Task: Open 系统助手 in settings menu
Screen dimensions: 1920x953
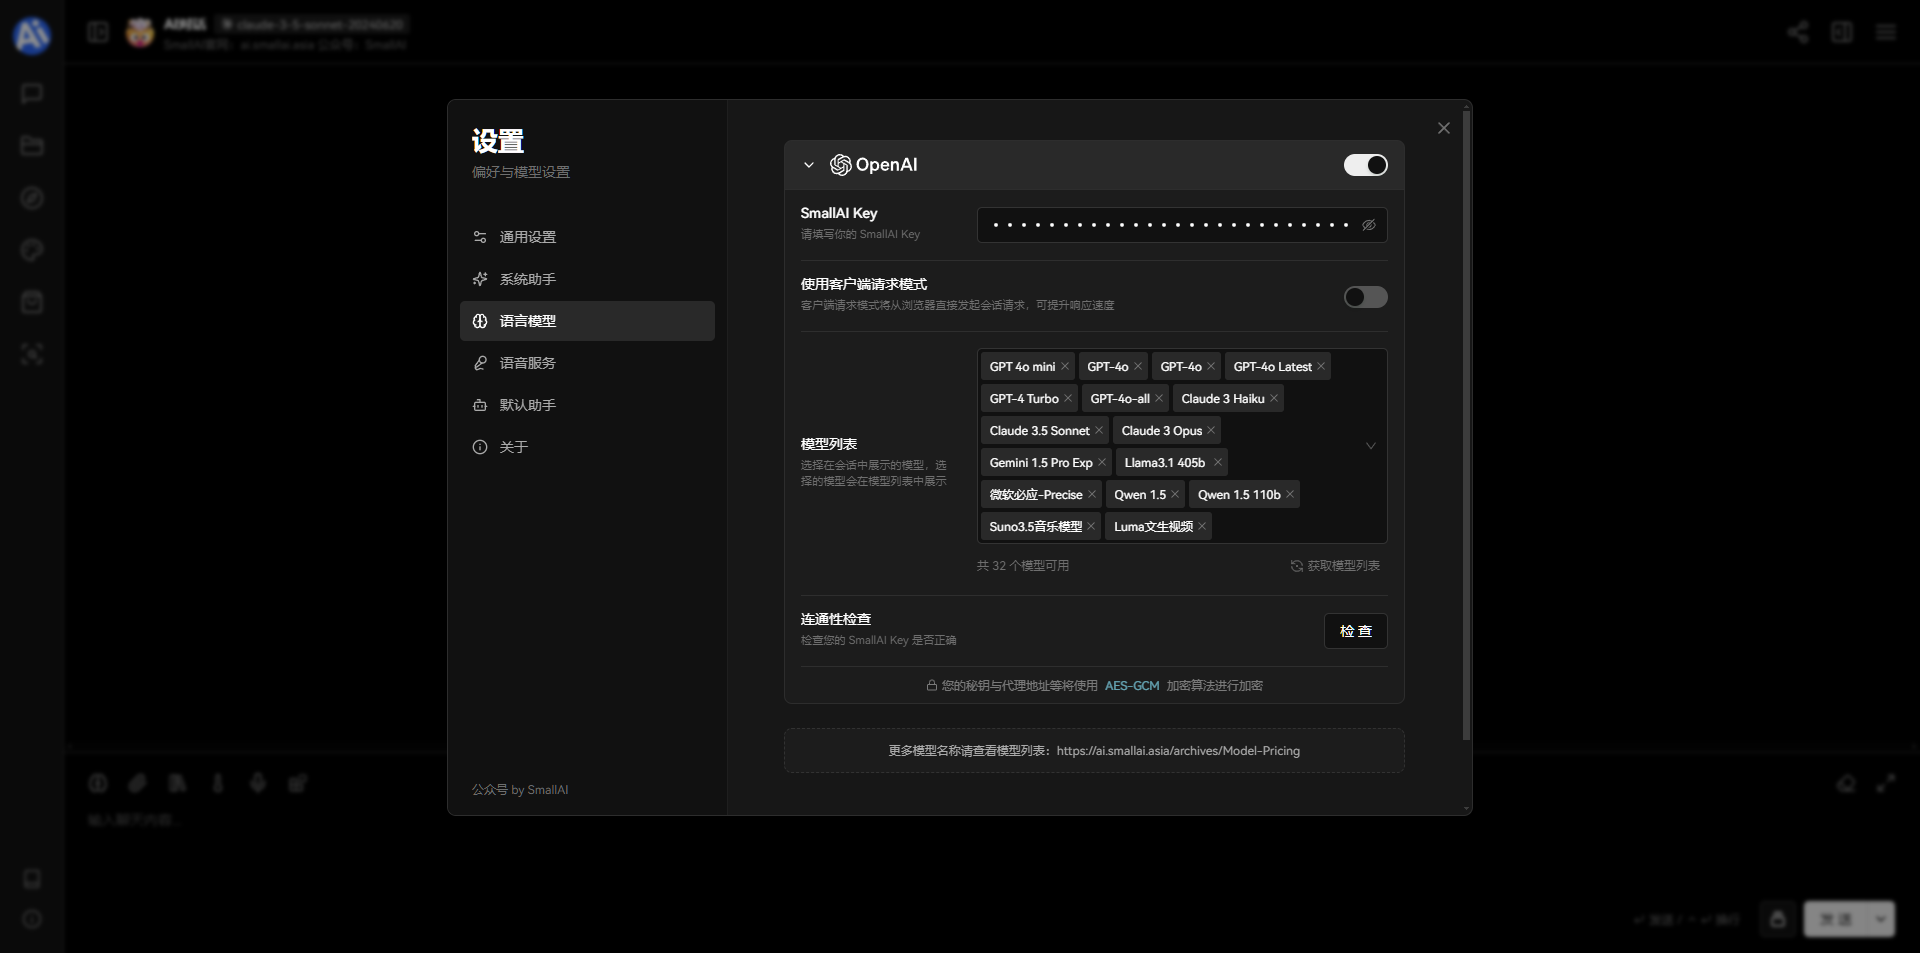Action: [x=587, y=279]
